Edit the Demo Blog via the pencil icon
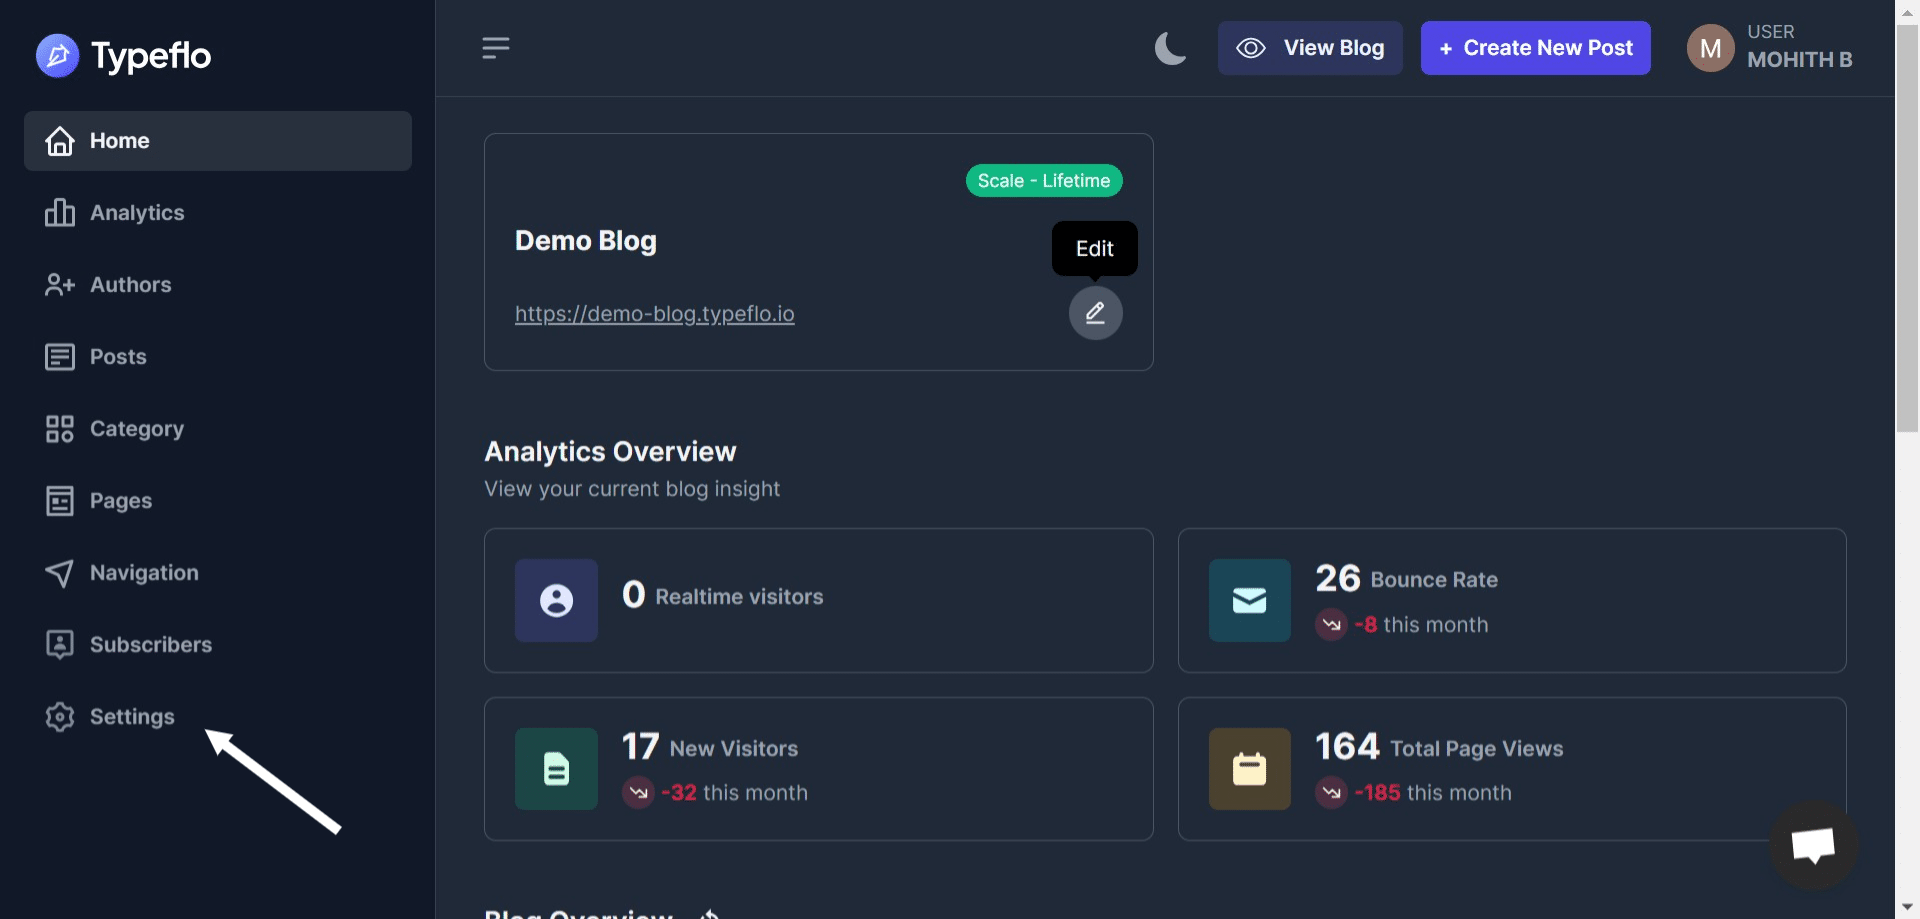Viewport: 1920px width, 919px height. point(1095,312)
